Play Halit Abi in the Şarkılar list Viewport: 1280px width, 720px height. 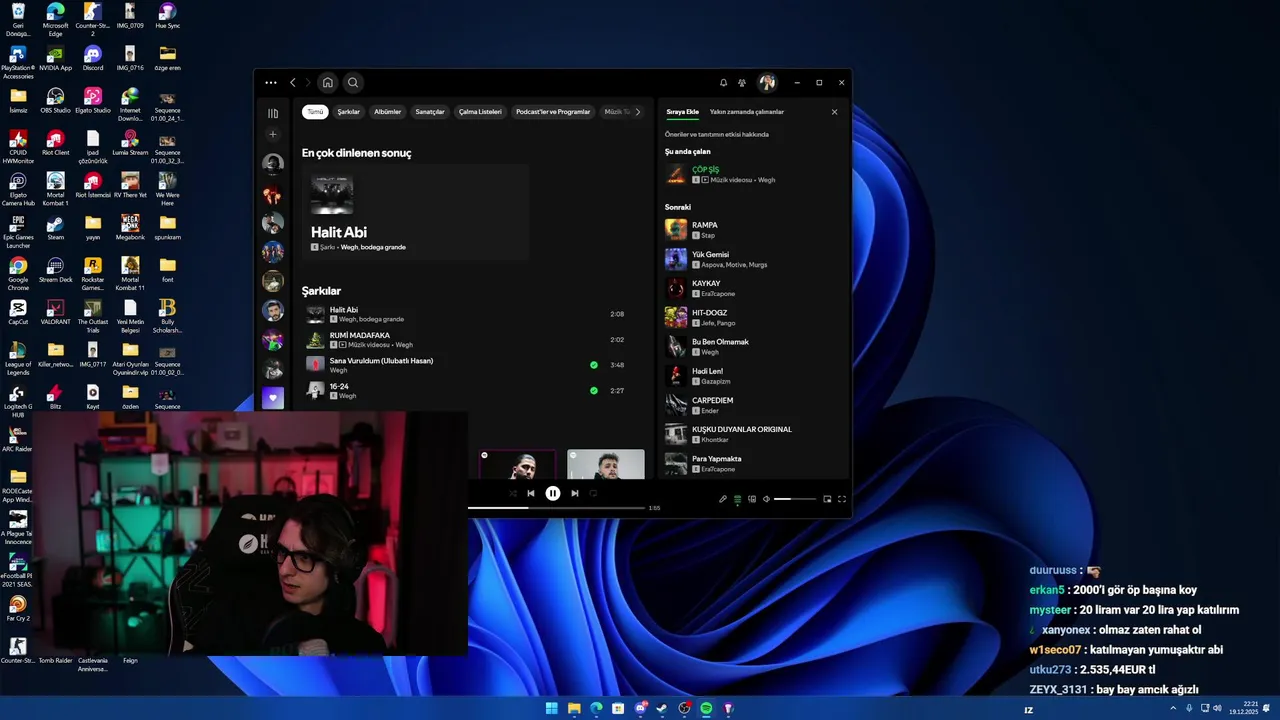[465, 314]
